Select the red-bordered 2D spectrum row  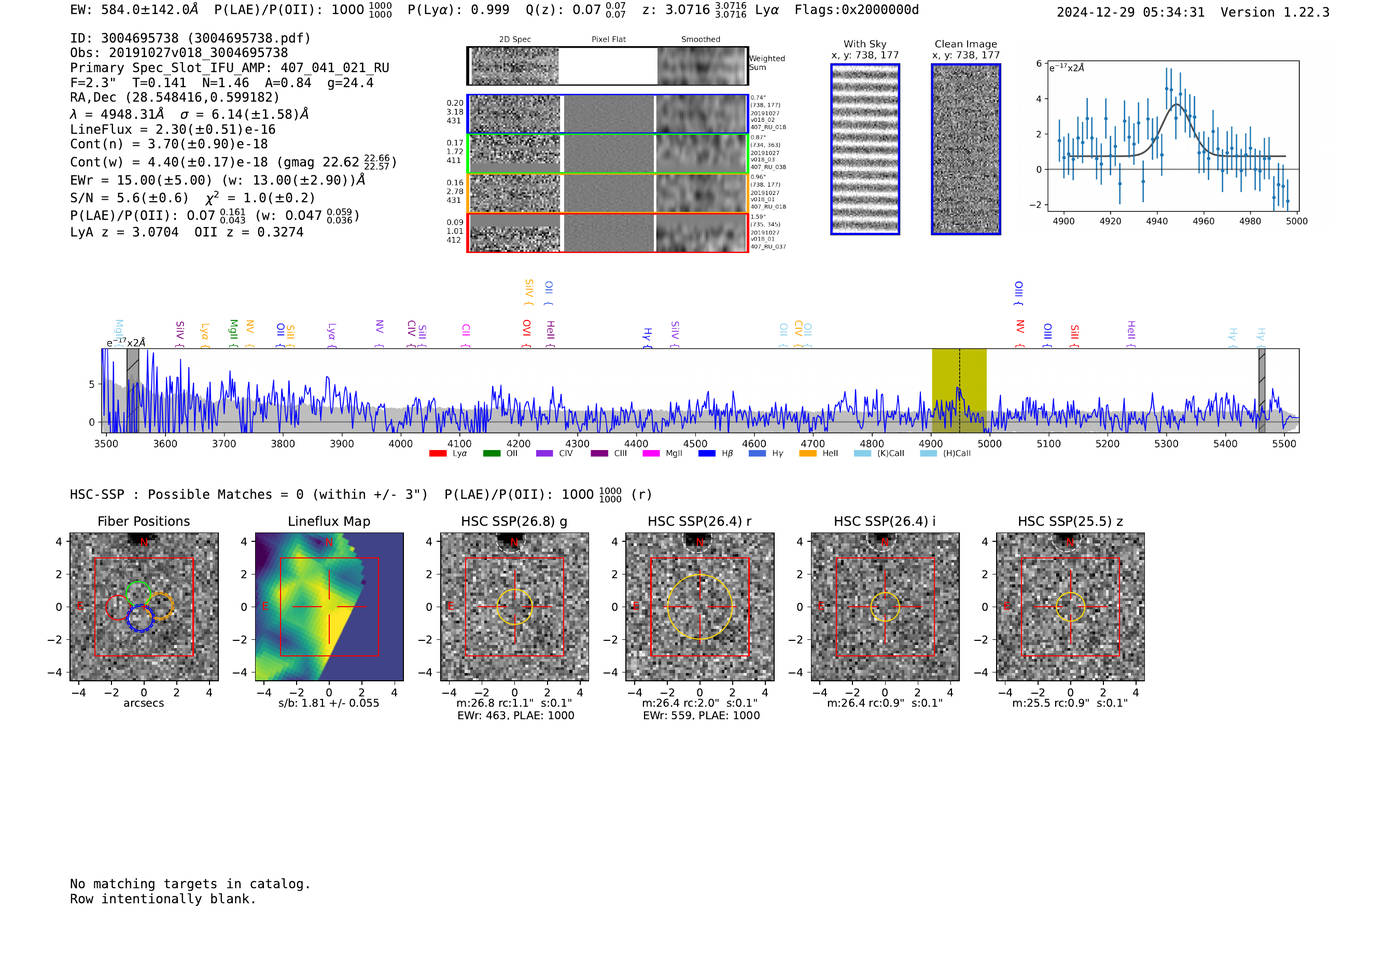(607, 232)
